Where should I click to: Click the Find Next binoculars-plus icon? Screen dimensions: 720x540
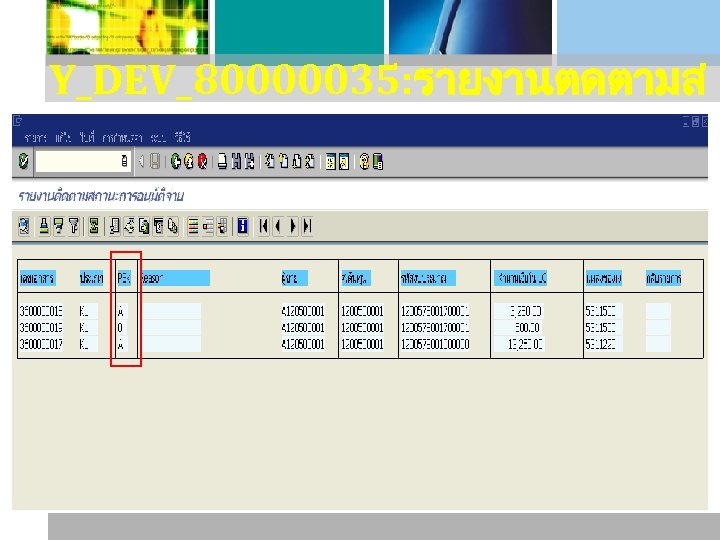click(249, 161)
